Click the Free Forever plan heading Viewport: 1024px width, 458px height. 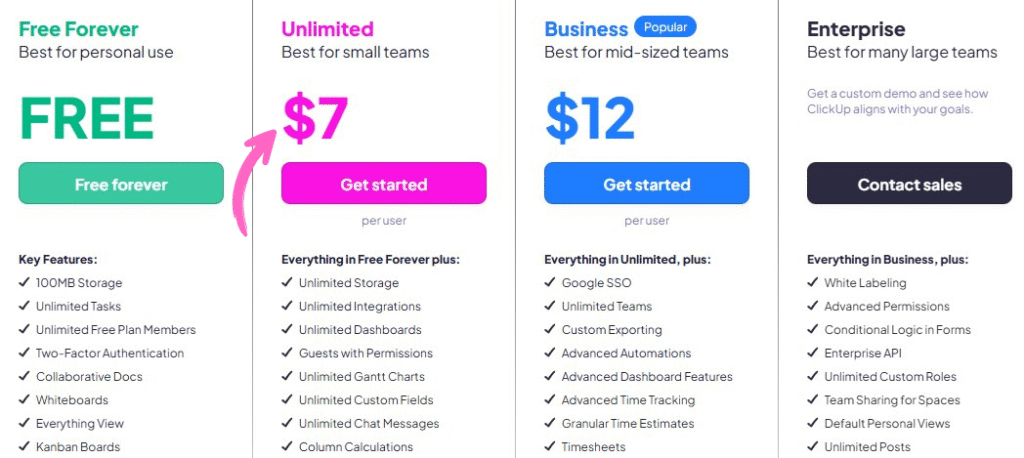click(x=79, y=29)
